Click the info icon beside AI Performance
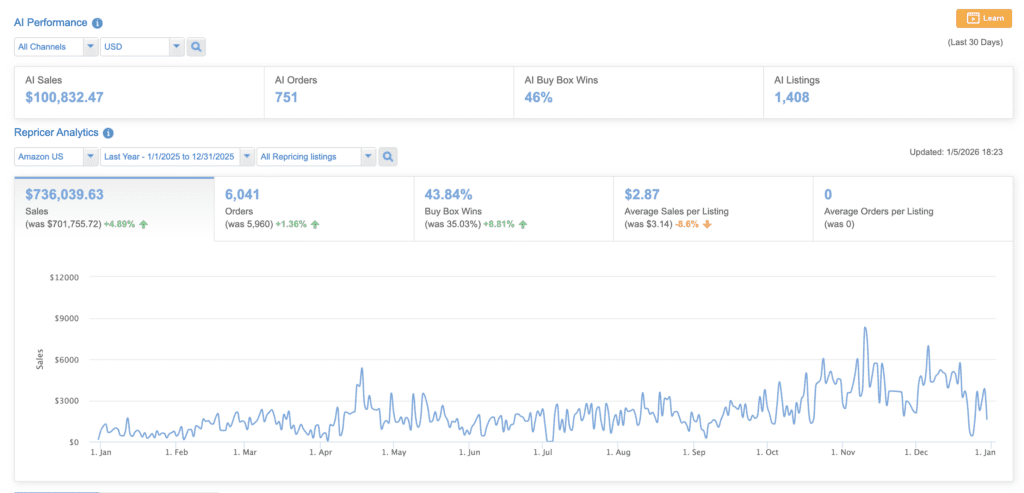The height and width of the screenshot is (493, 1024). pos(97,22)
